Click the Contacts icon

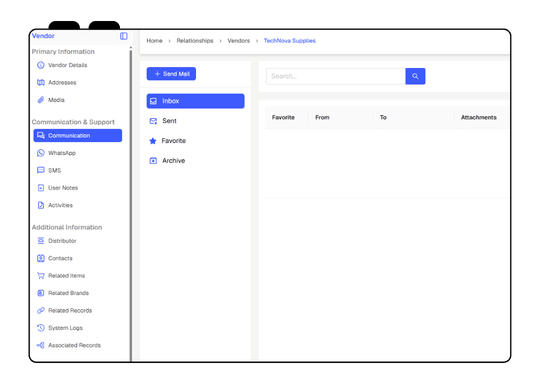point(41,258)
